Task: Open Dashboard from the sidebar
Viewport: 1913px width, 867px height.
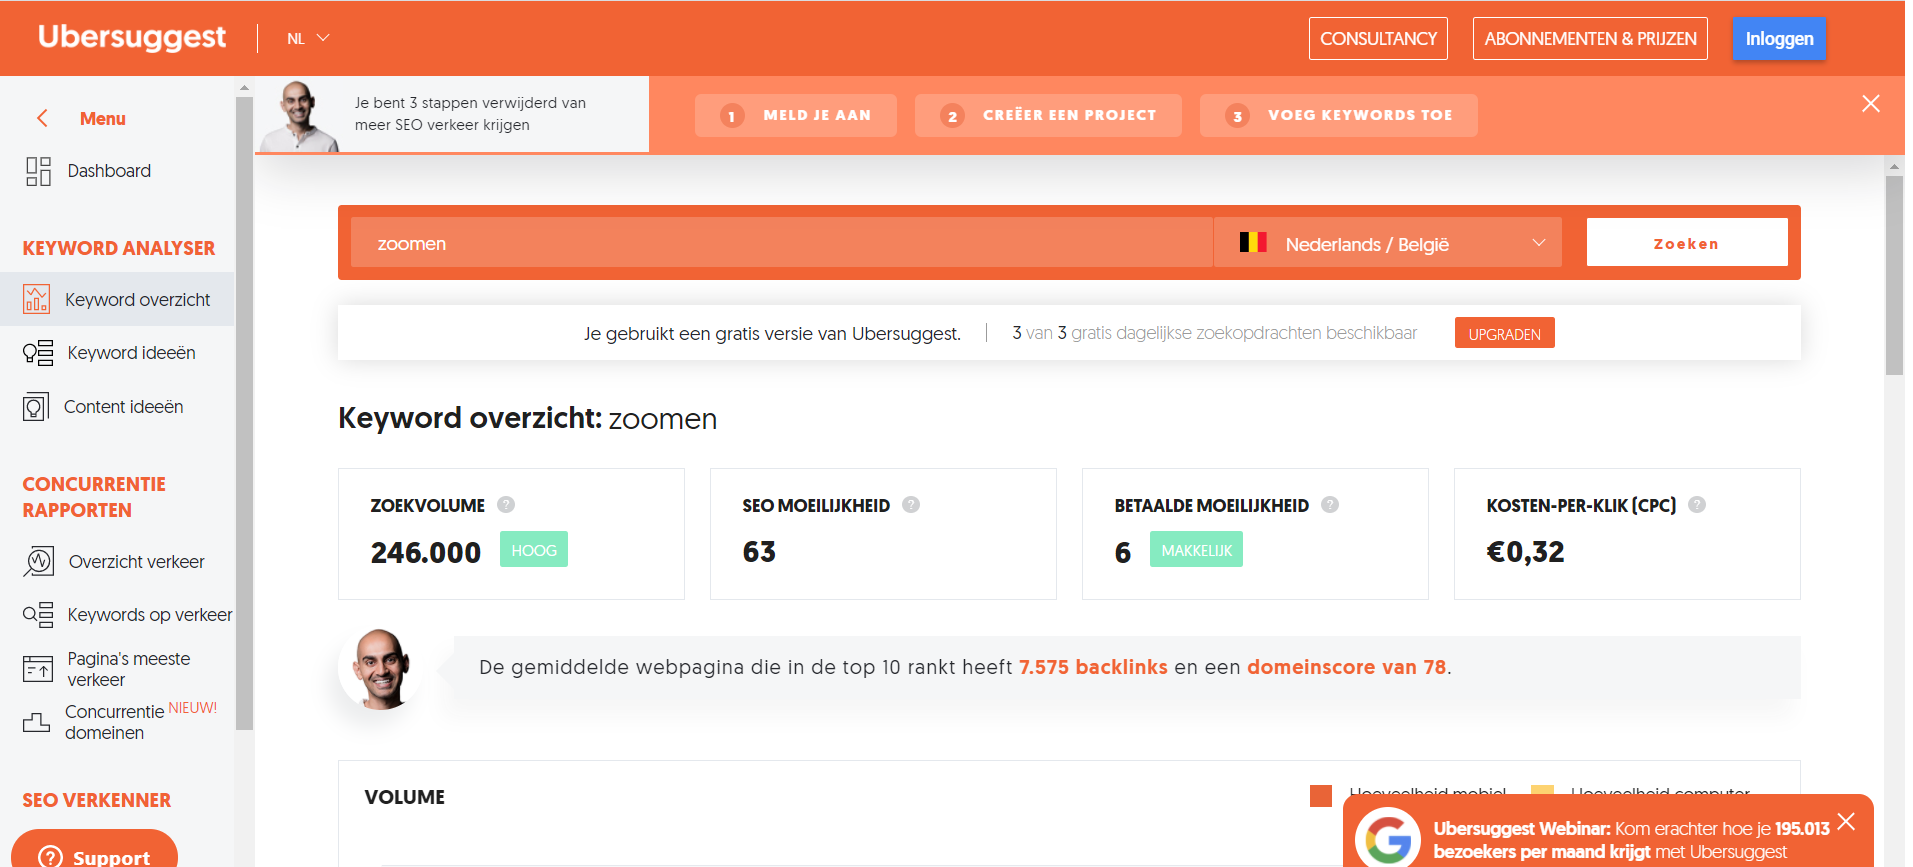Action: click(x=109, y=171)
